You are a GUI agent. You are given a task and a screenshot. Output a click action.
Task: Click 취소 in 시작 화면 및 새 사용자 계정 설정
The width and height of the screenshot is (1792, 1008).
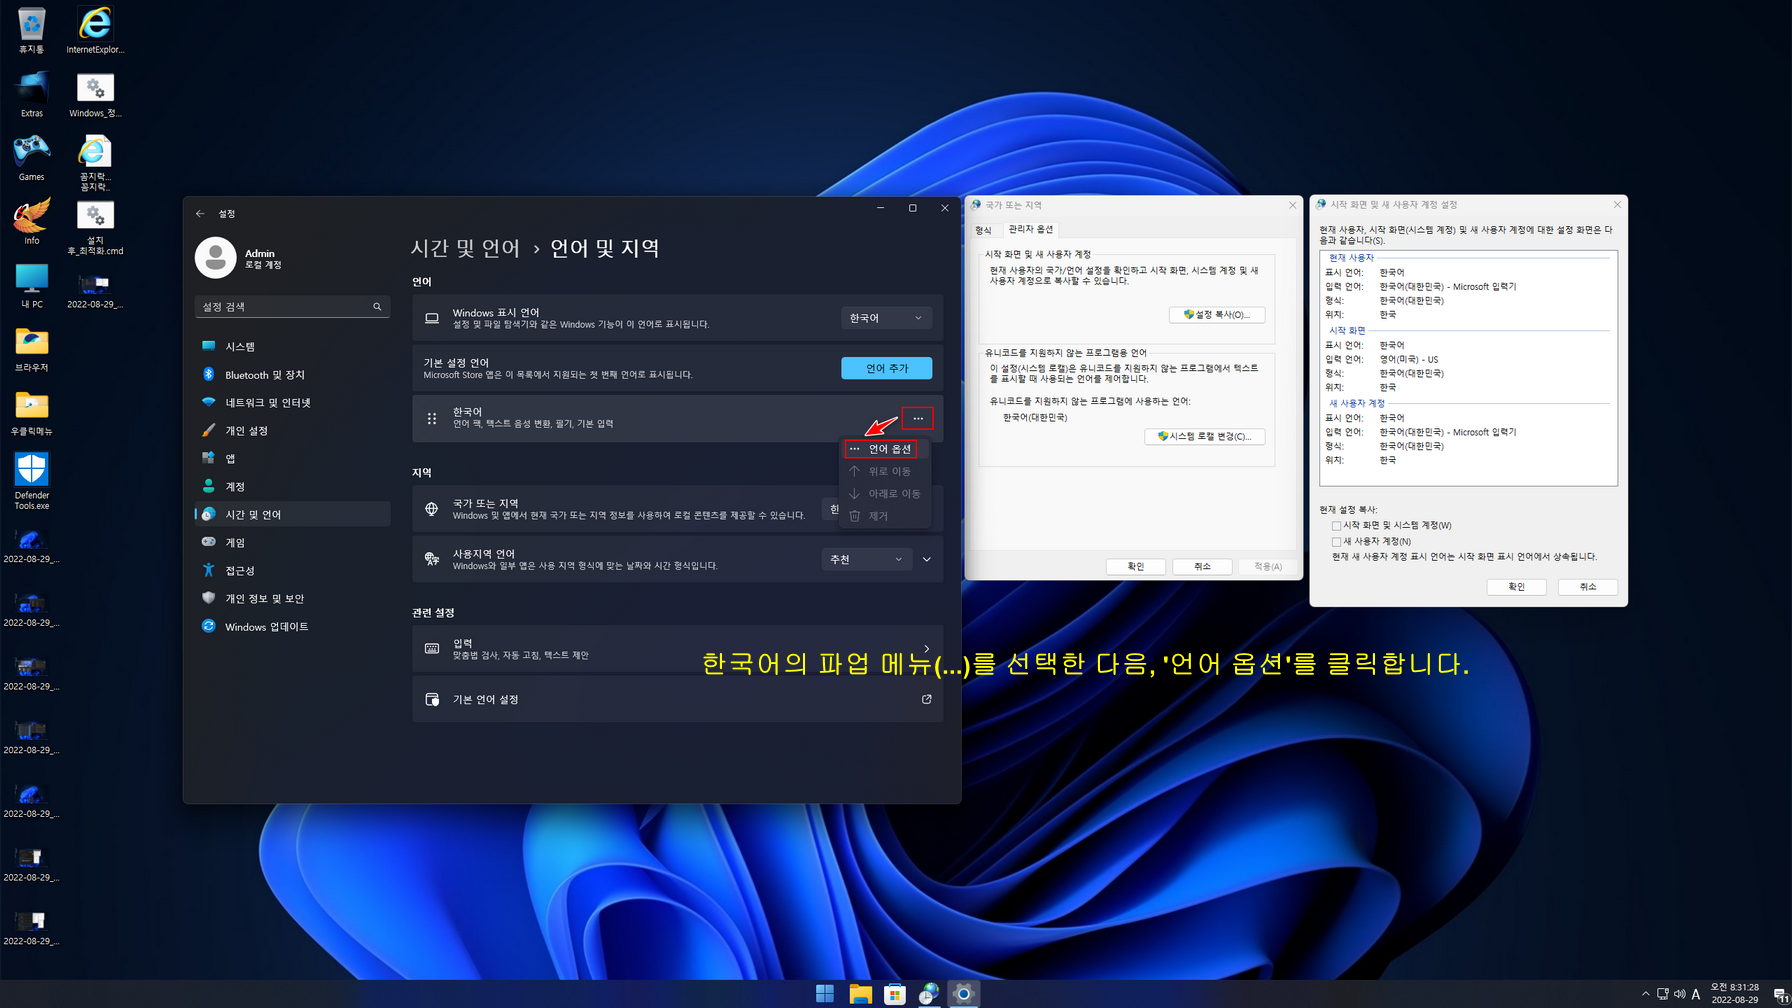(x=1588, y=587)
